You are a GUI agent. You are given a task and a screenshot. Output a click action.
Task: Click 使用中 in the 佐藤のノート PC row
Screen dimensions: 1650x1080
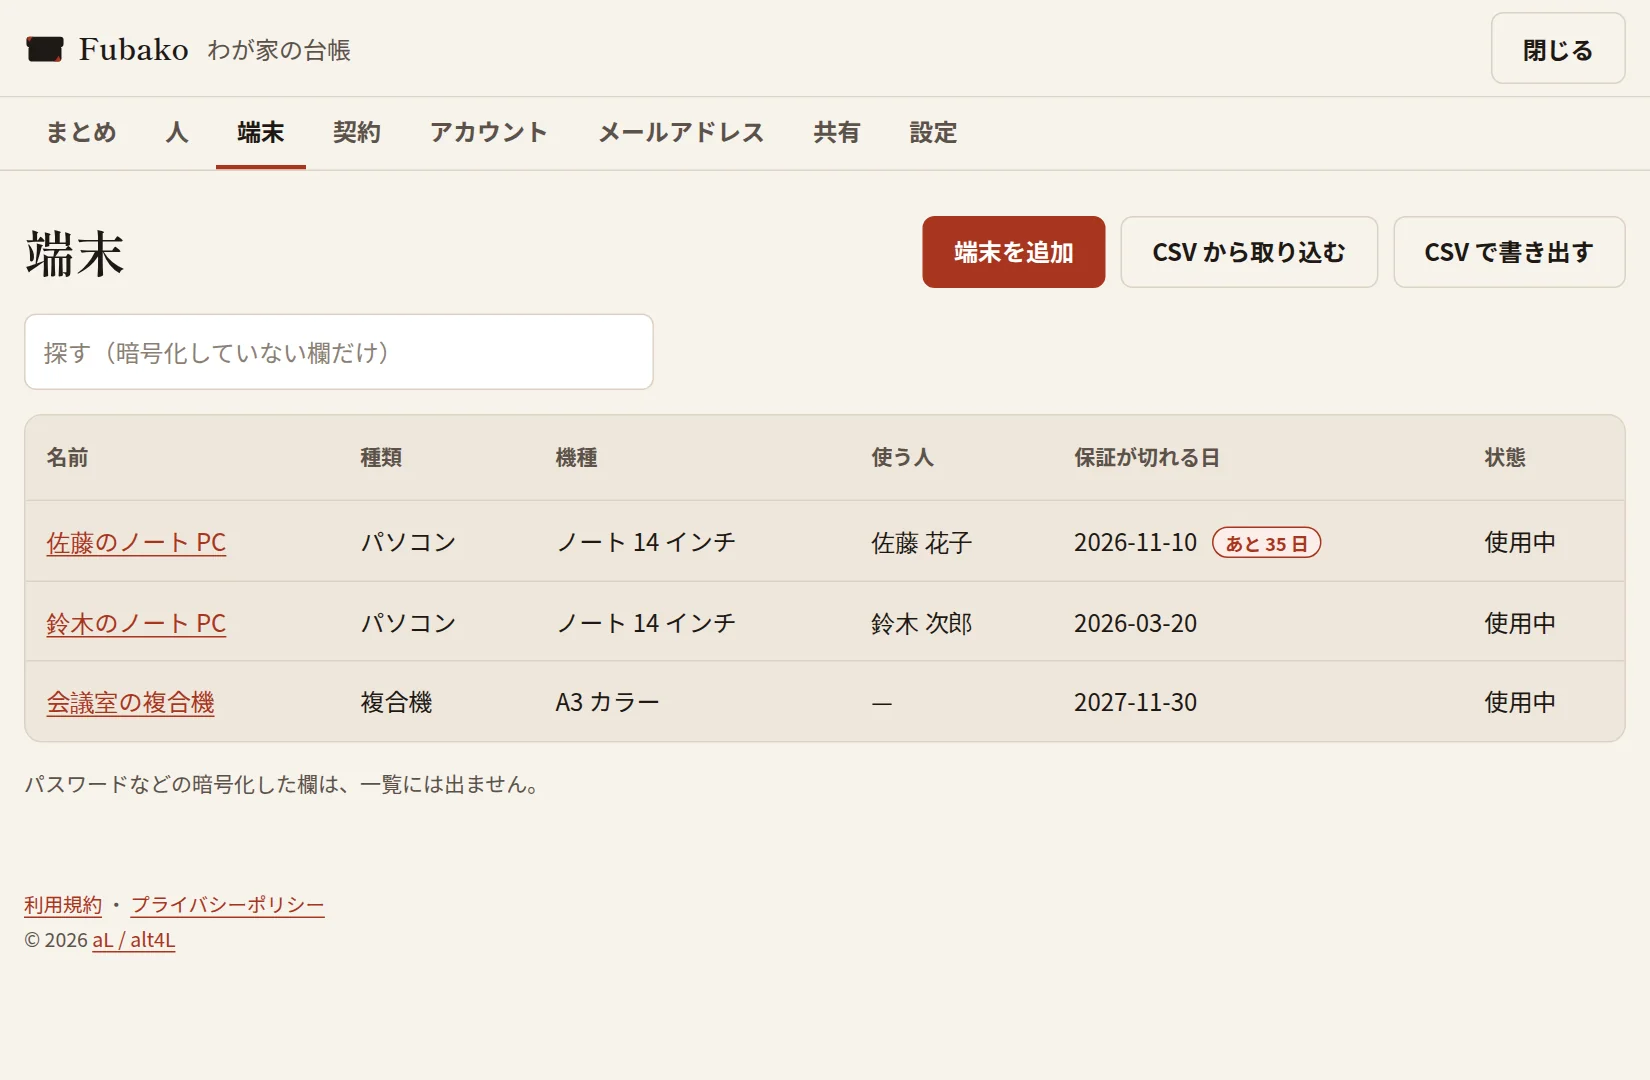tap(1520, 542)
